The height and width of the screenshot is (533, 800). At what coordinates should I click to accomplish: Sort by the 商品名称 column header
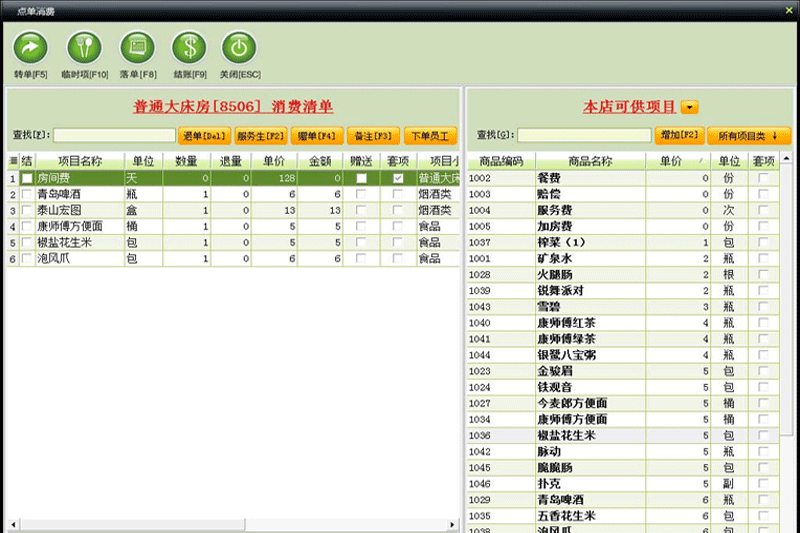click(x=590, y=161)
